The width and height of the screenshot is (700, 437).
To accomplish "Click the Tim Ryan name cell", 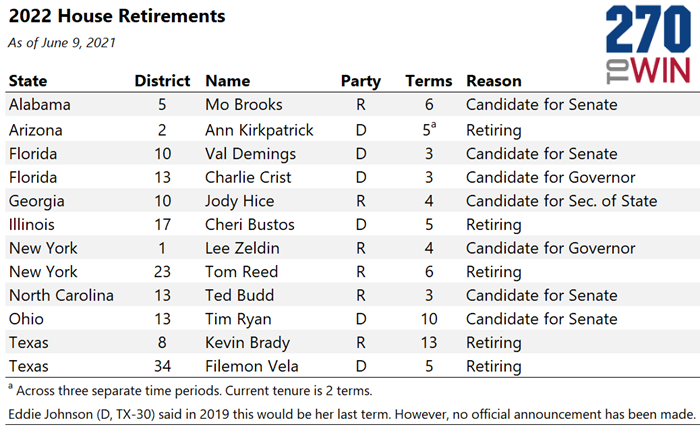I will [238, 319].
